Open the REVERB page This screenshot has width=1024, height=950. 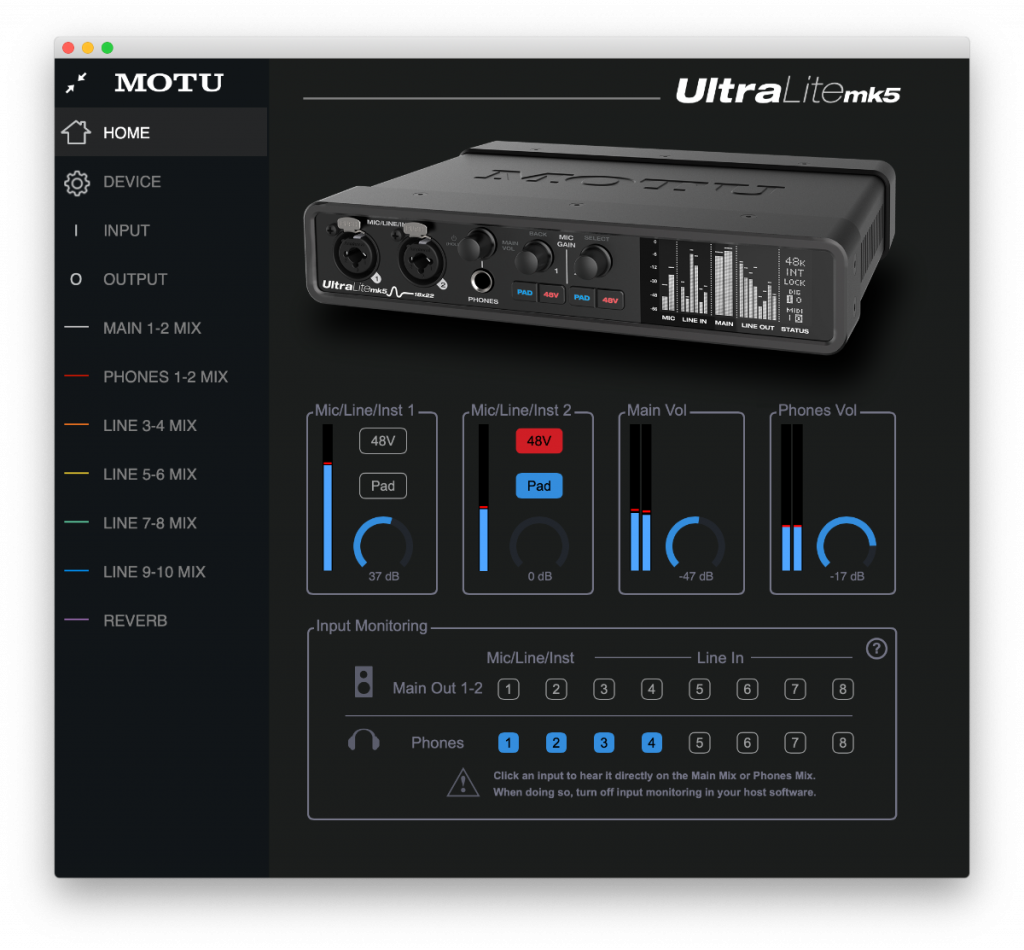point(133,620)
